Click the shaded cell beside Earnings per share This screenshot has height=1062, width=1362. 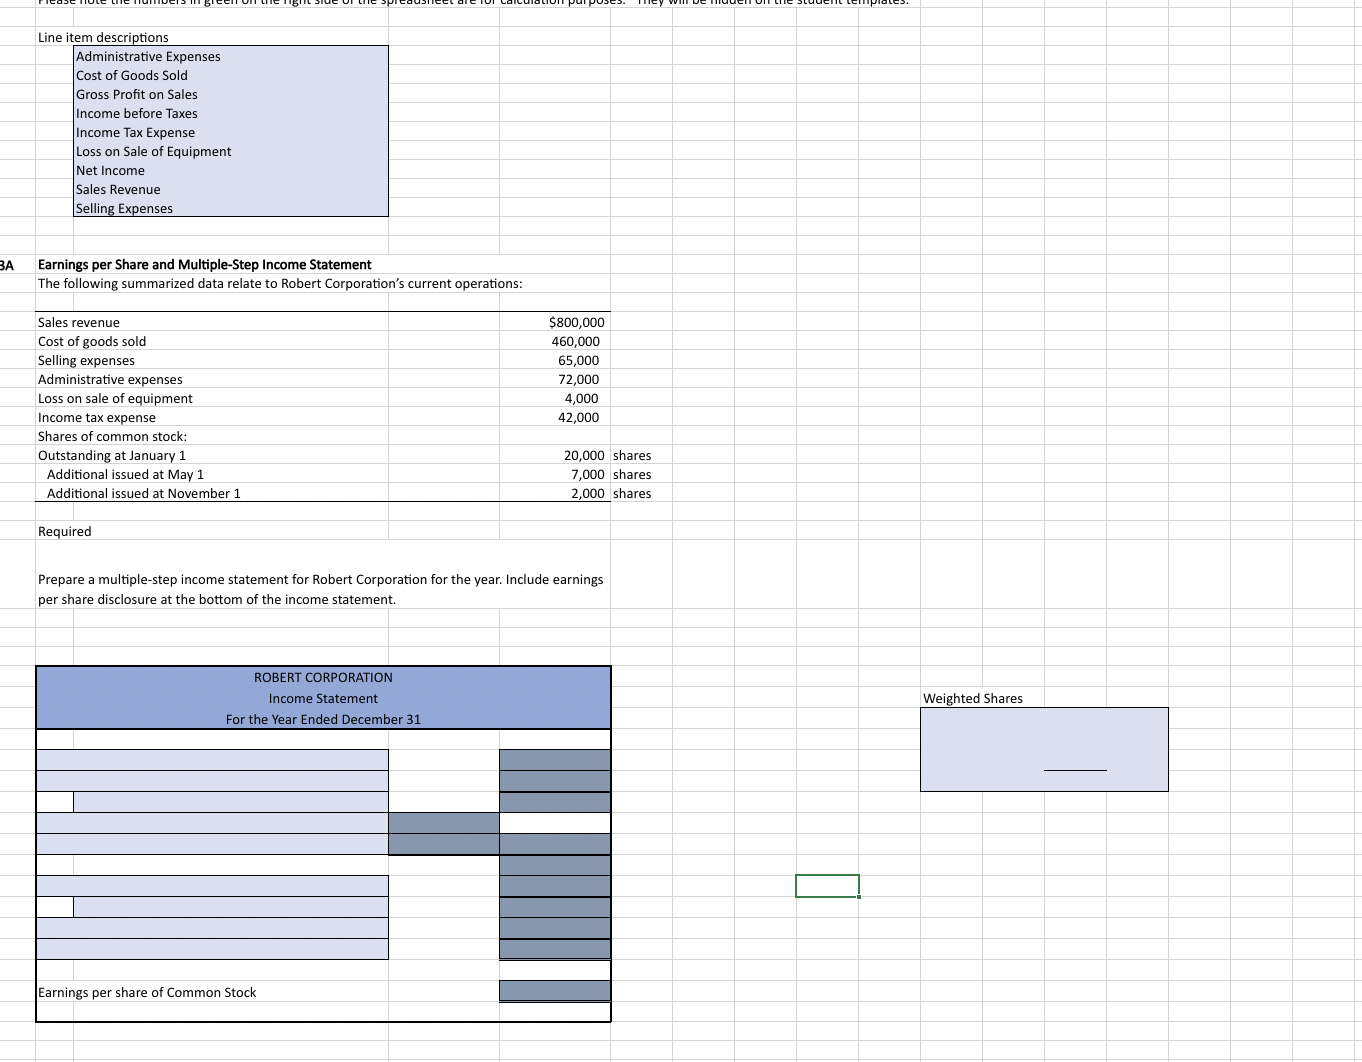click(555, 991)
